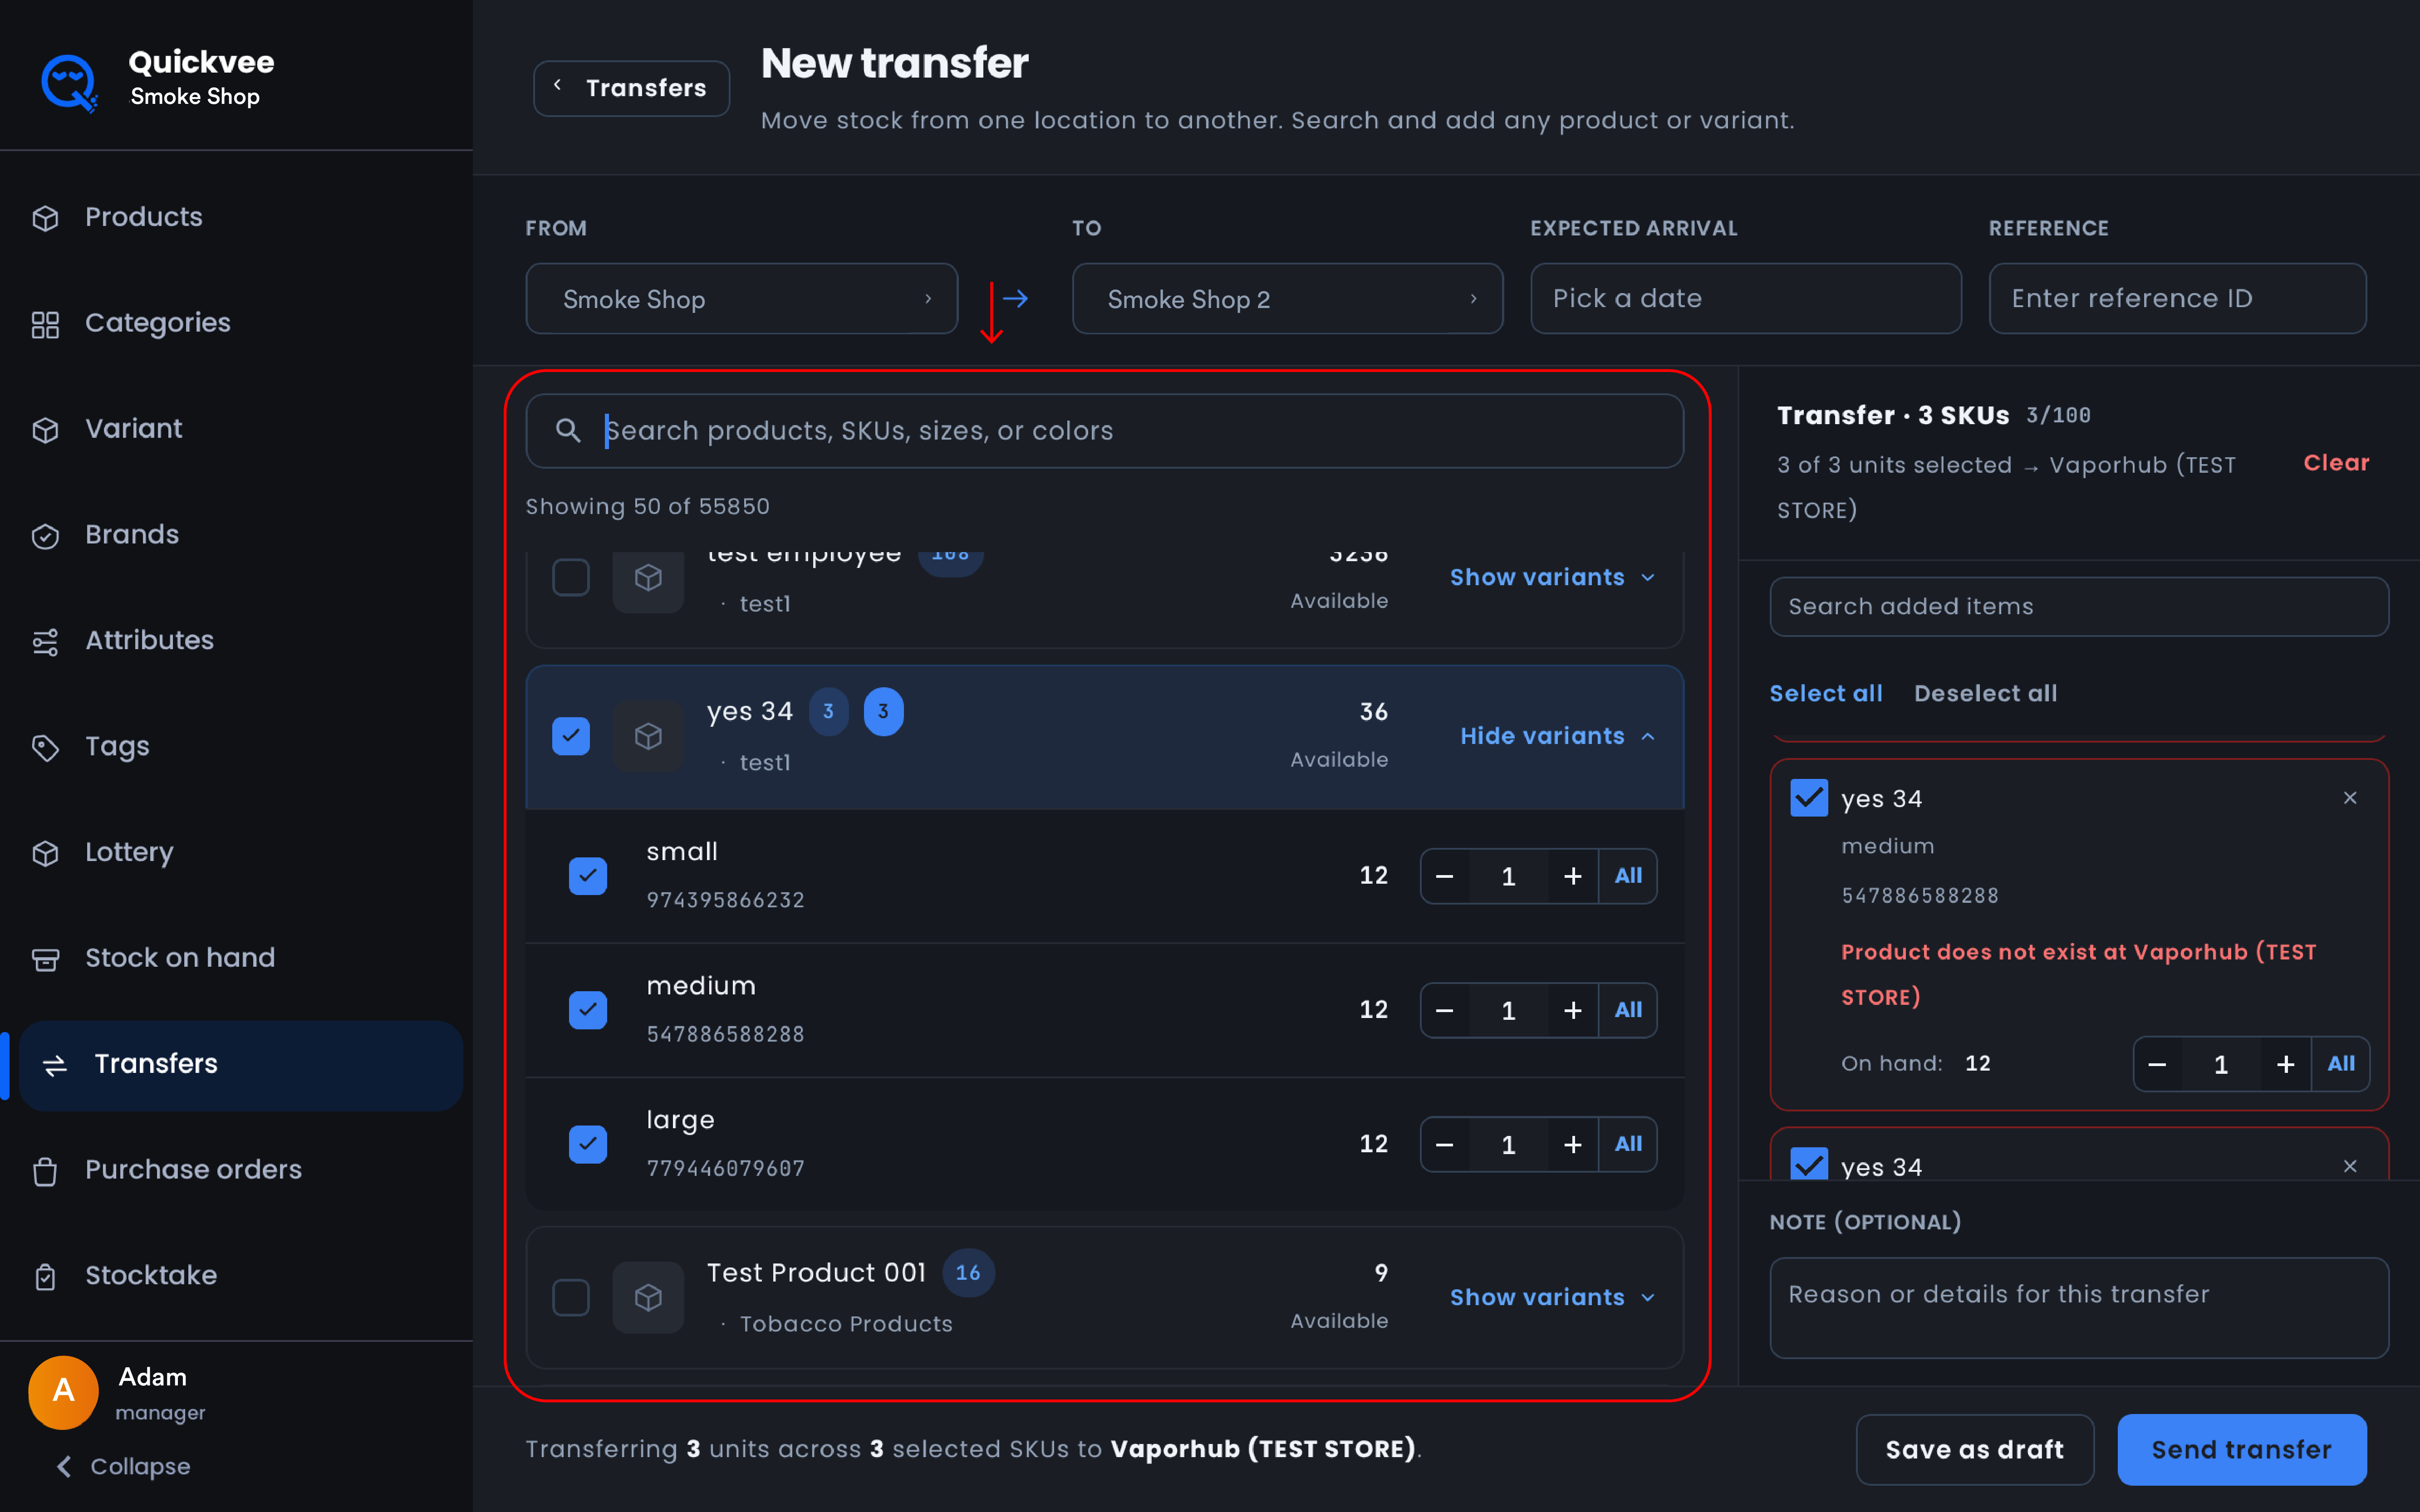Click the transfer note text area

[x=2079, y=1308]
